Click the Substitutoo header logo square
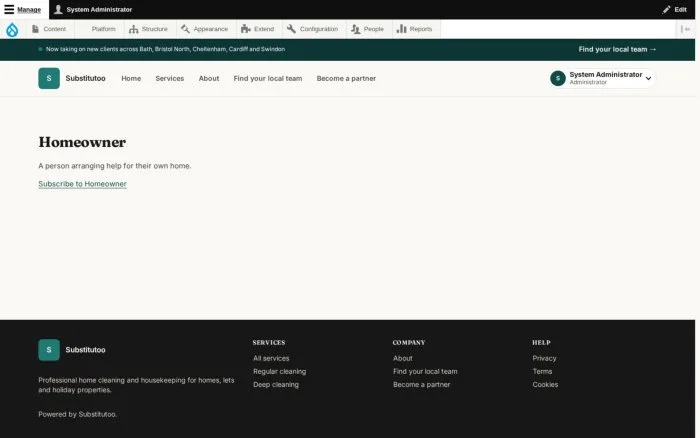 pyautogui.click(x=49, y=78)
